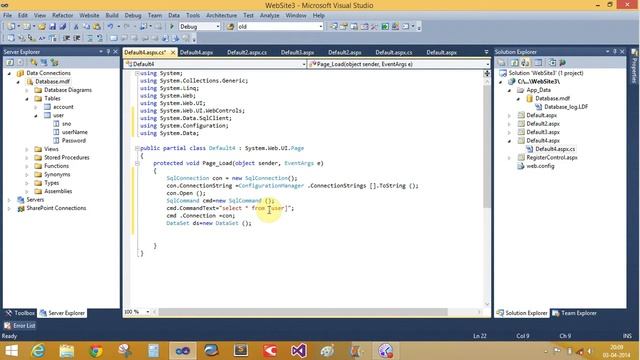Click the Paste toolbar icon
Viewport: 640px width, 360px height.
[97, 27]
